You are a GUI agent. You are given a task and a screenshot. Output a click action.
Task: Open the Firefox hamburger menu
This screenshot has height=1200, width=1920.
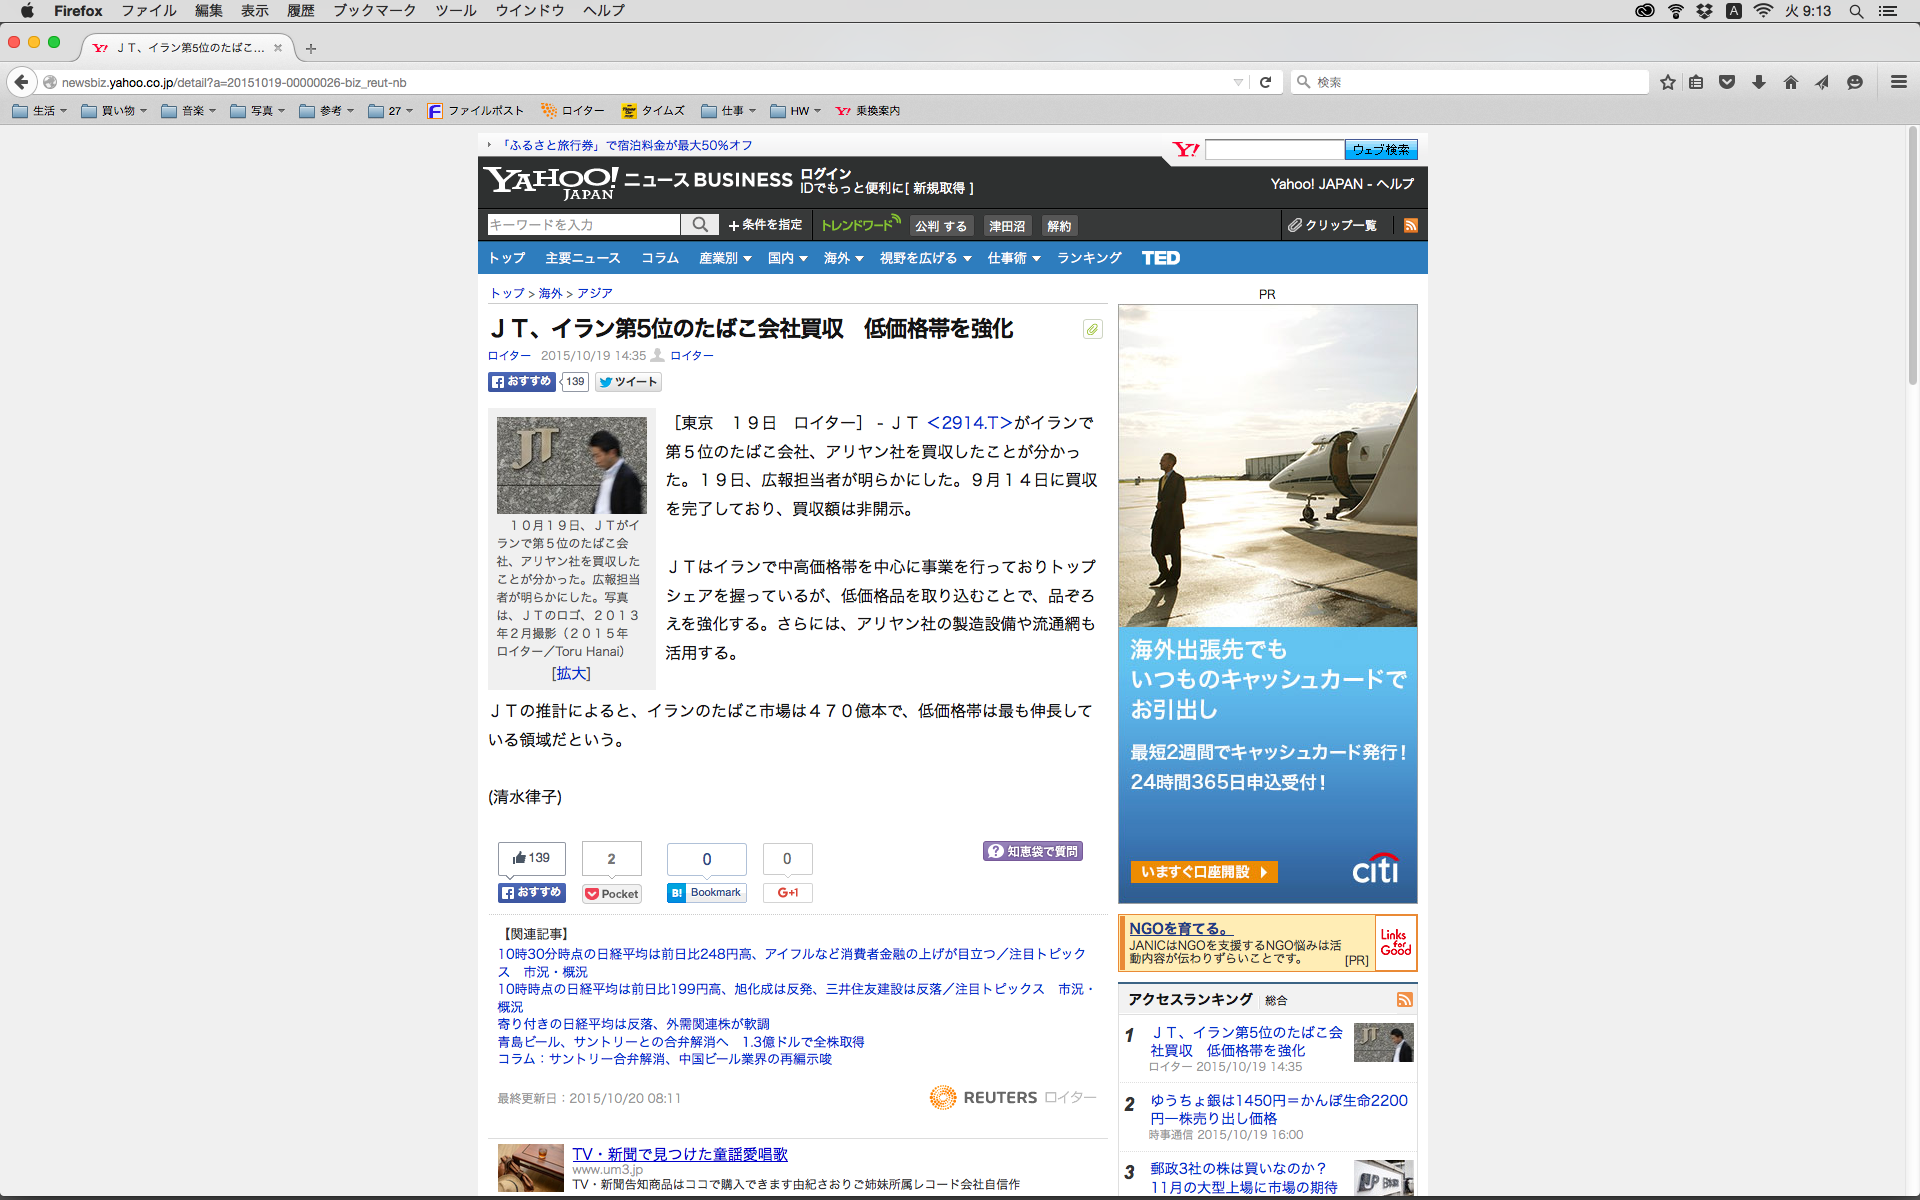tap(1898, 82)
